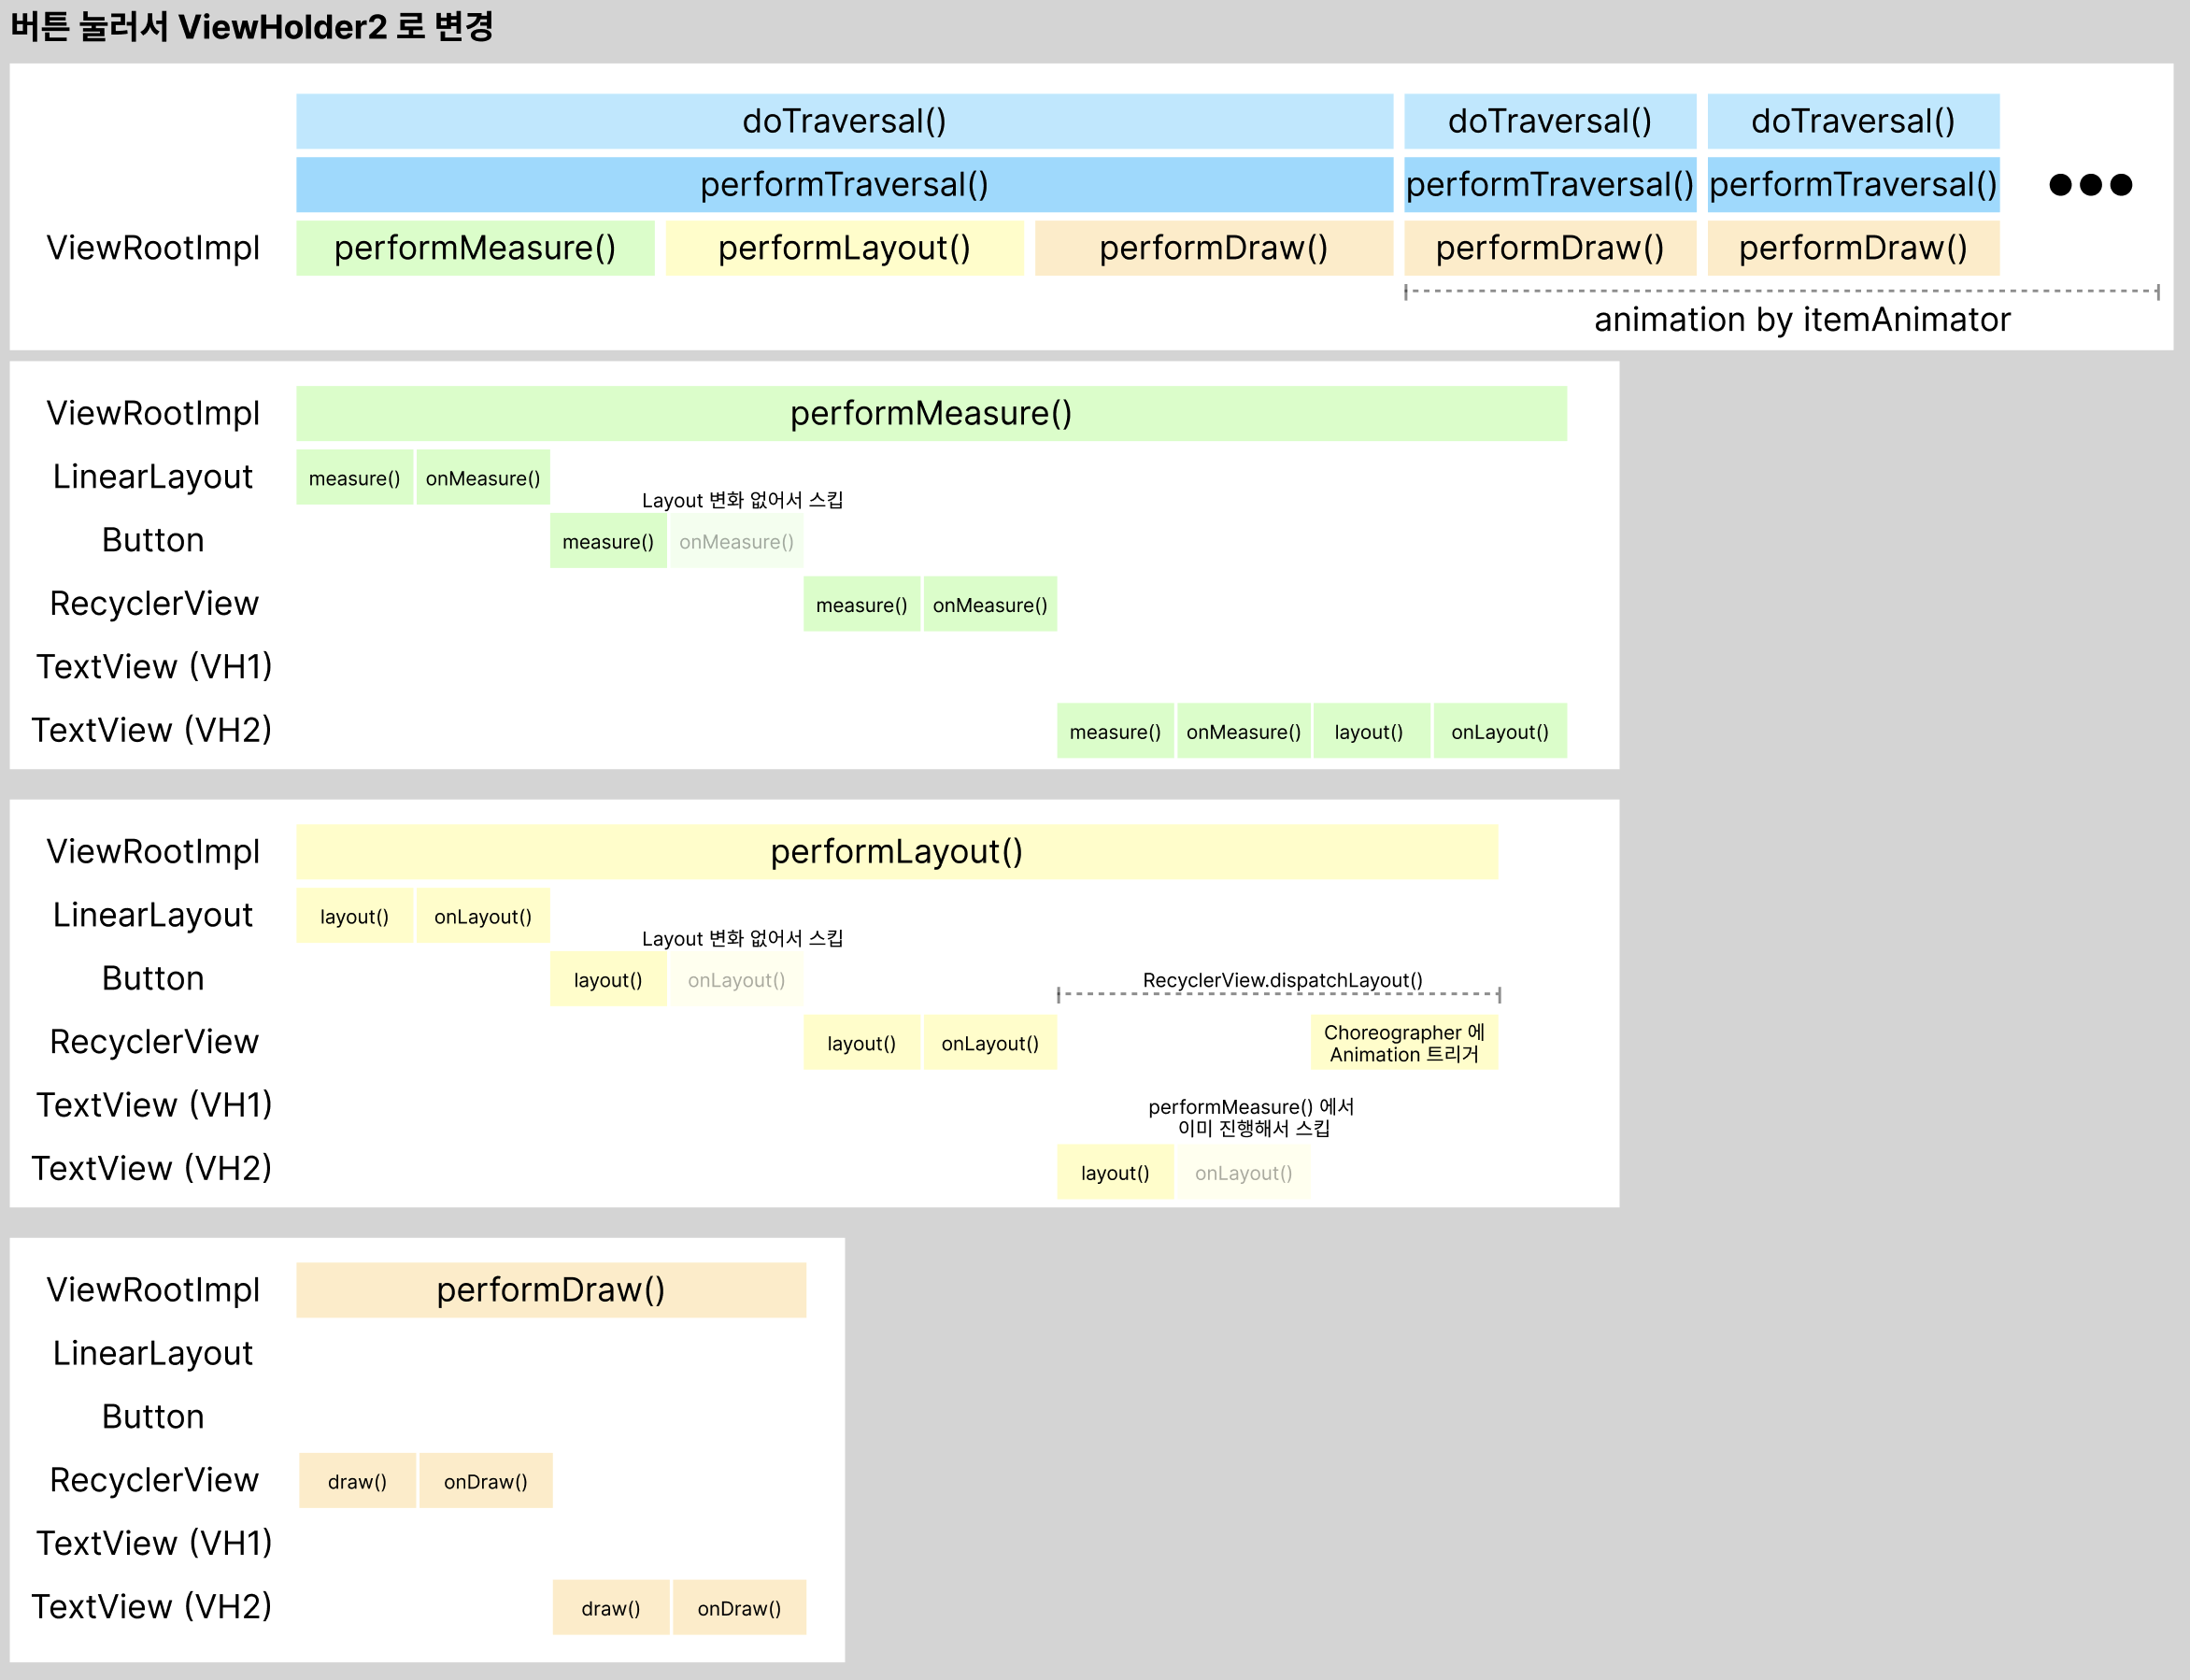This screenshot has height=1680, width=2190.
Task: Click RecyclerView's onMeasure() box
Action: [990, 605]
